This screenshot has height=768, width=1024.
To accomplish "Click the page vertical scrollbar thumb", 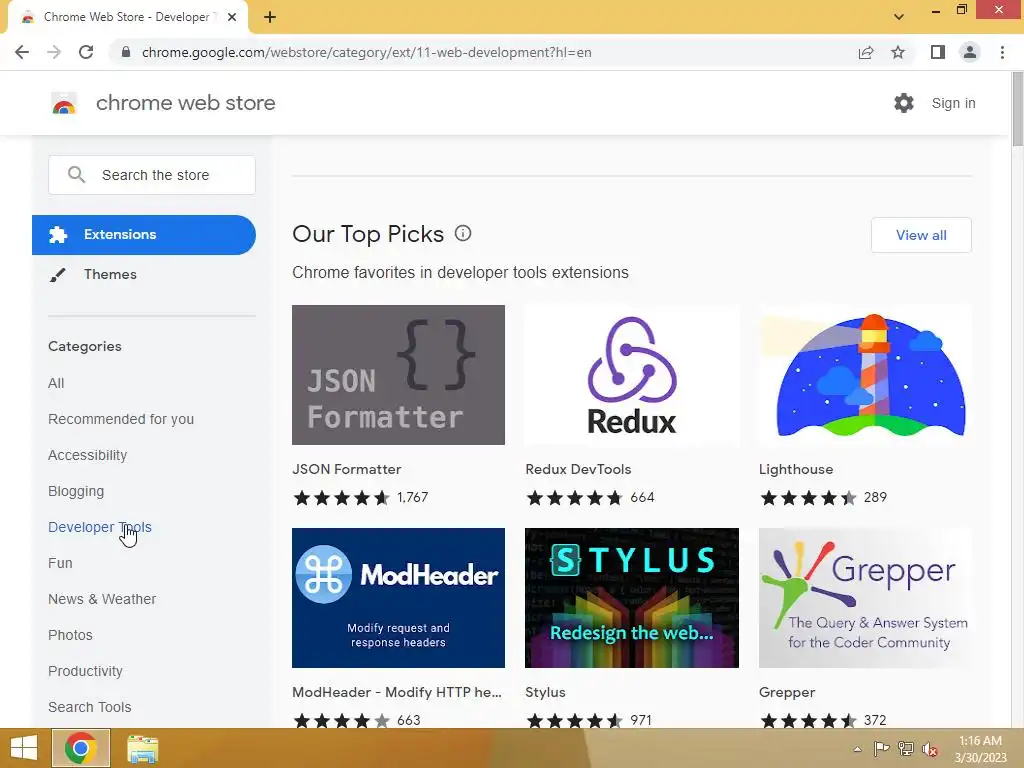I will click(1017, 110).
